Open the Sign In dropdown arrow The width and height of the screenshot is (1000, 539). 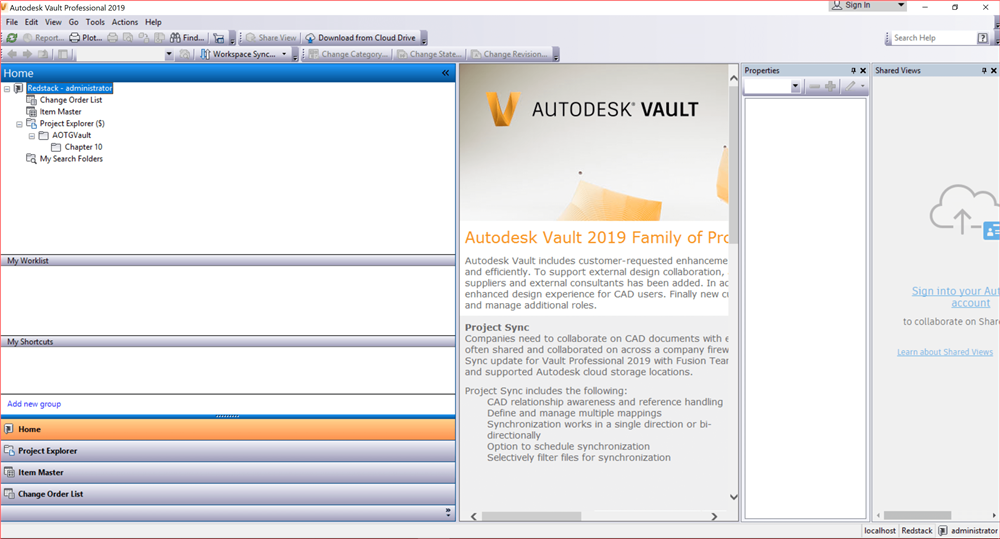point(901,5)
